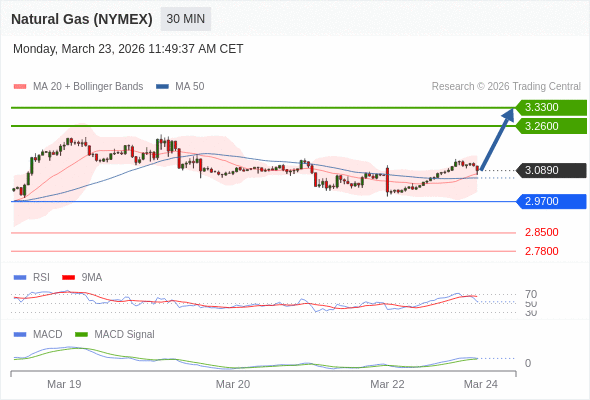Click the 3.0890 current price tag
The image size is (590, 400).
point(551,170)
